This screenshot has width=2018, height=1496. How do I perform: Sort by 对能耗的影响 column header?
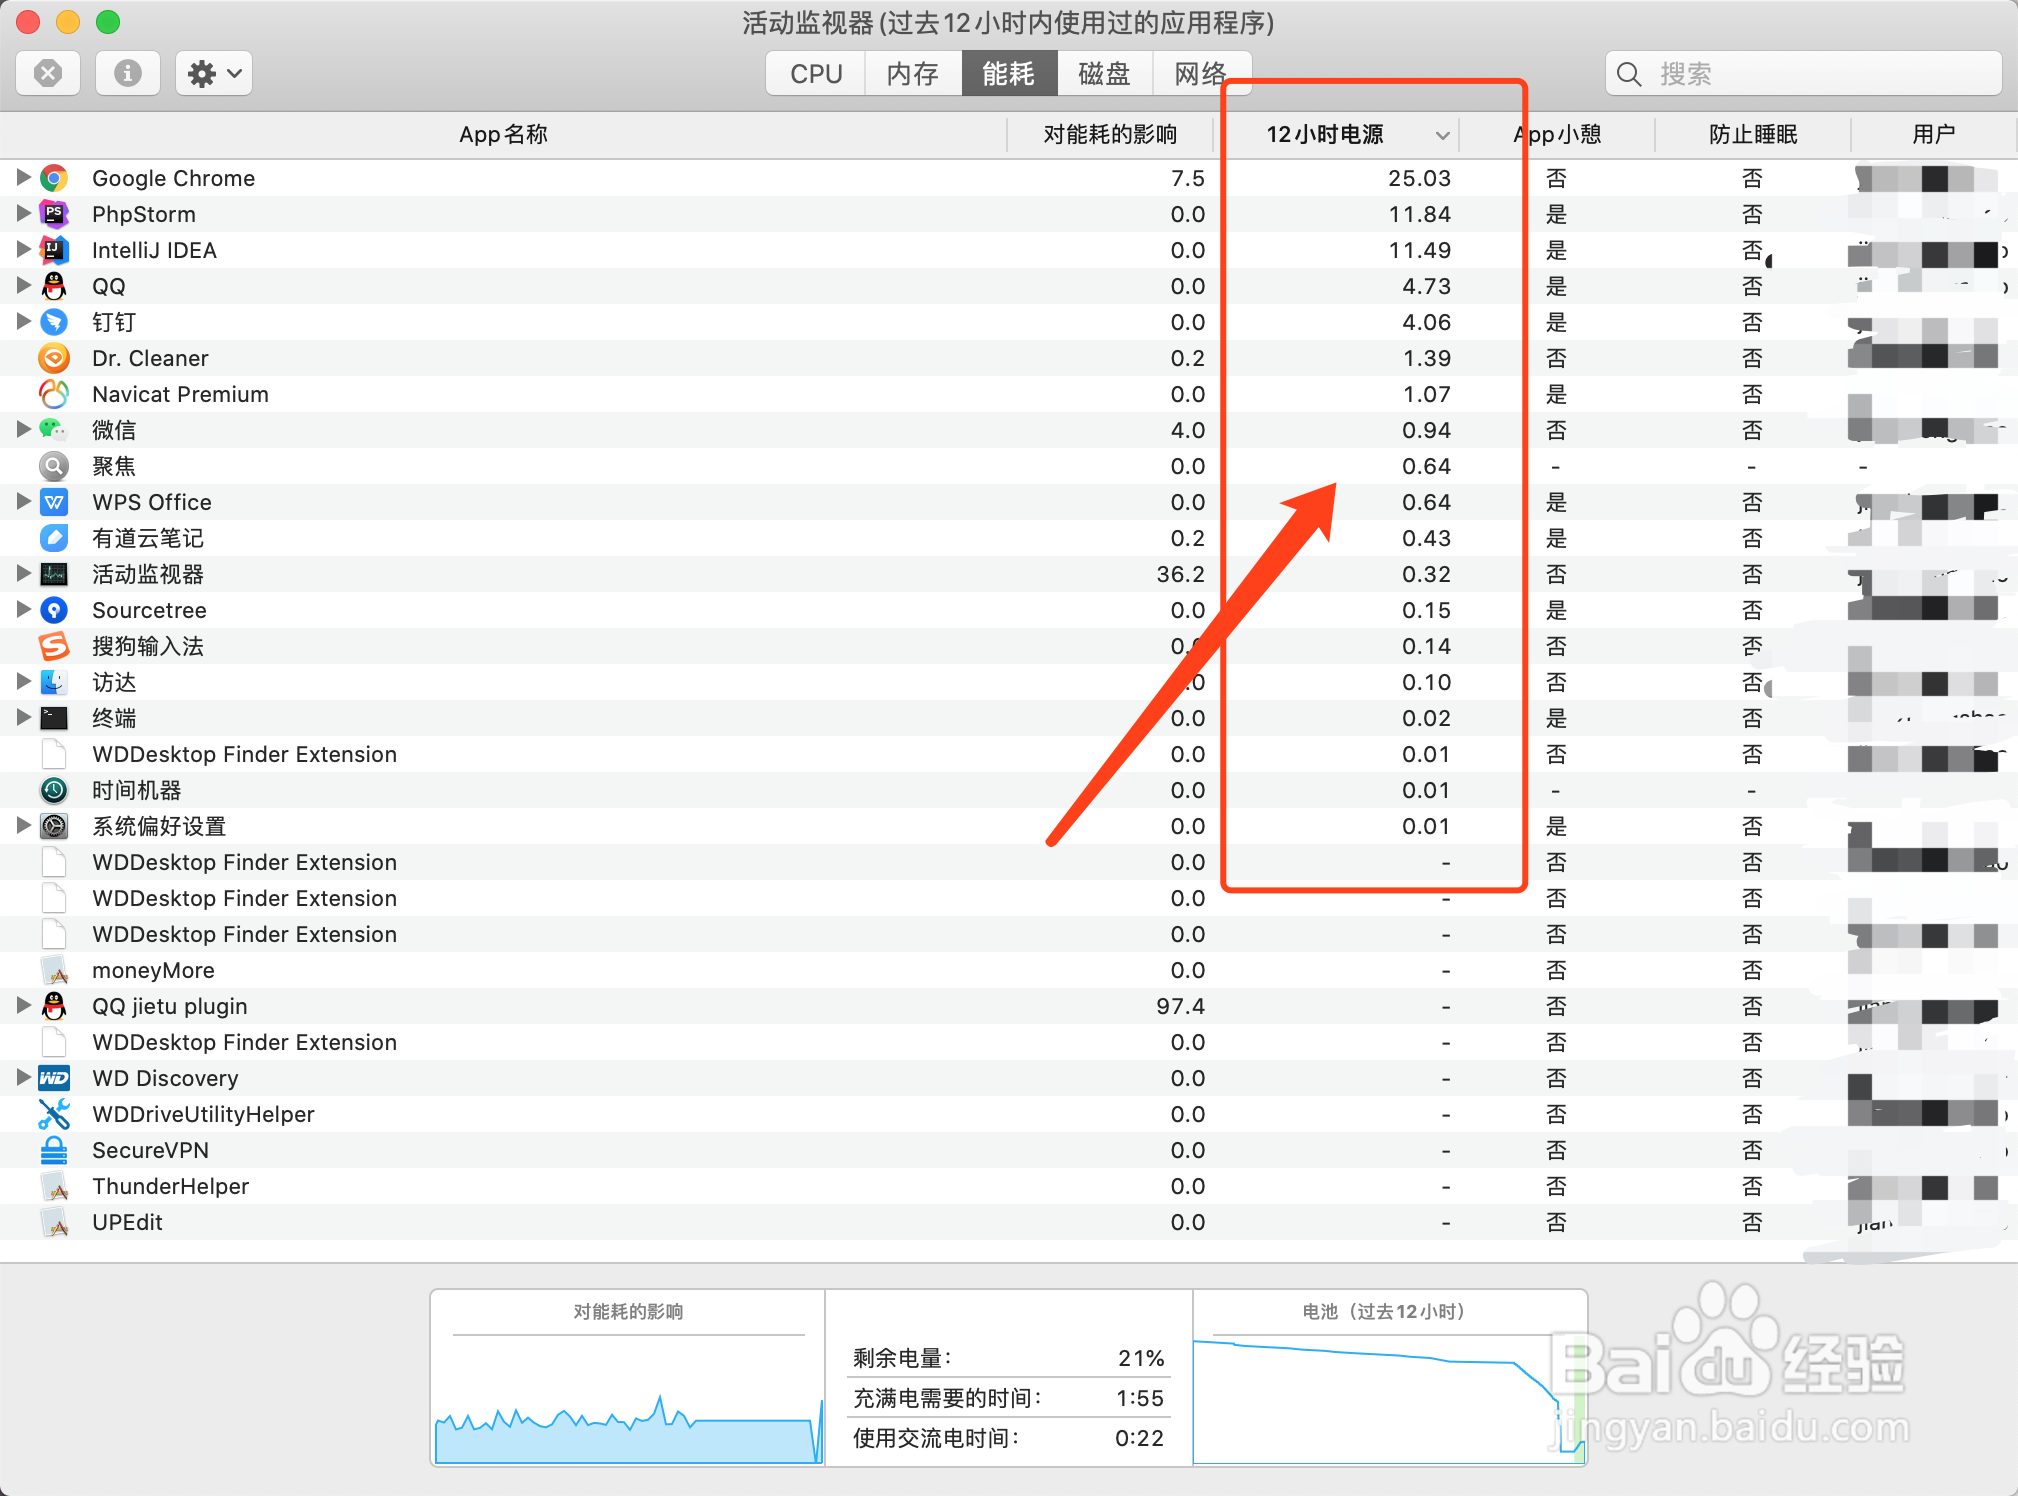[x=1110, y=134]
